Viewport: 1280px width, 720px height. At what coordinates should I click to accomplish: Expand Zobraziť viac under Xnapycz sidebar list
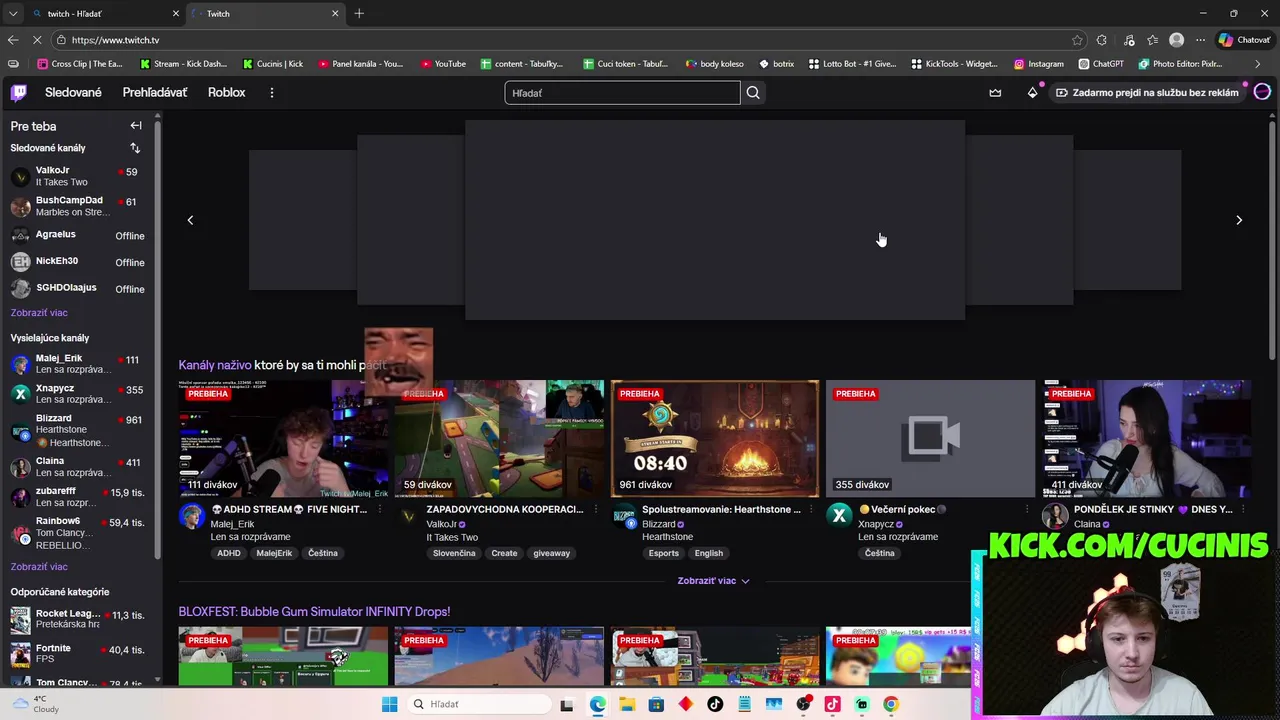tap(39, 567)
